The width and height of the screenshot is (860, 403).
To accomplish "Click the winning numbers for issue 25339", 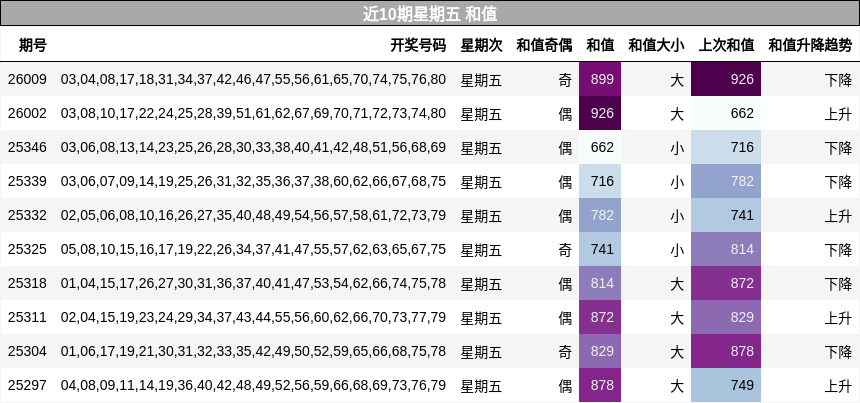I will 253,181.
